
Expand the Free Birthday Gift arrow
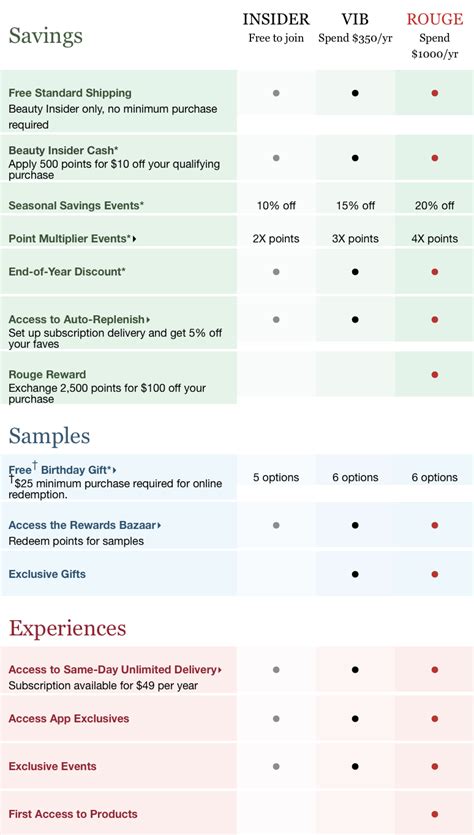pyautogui.click(x=115, y=470)
